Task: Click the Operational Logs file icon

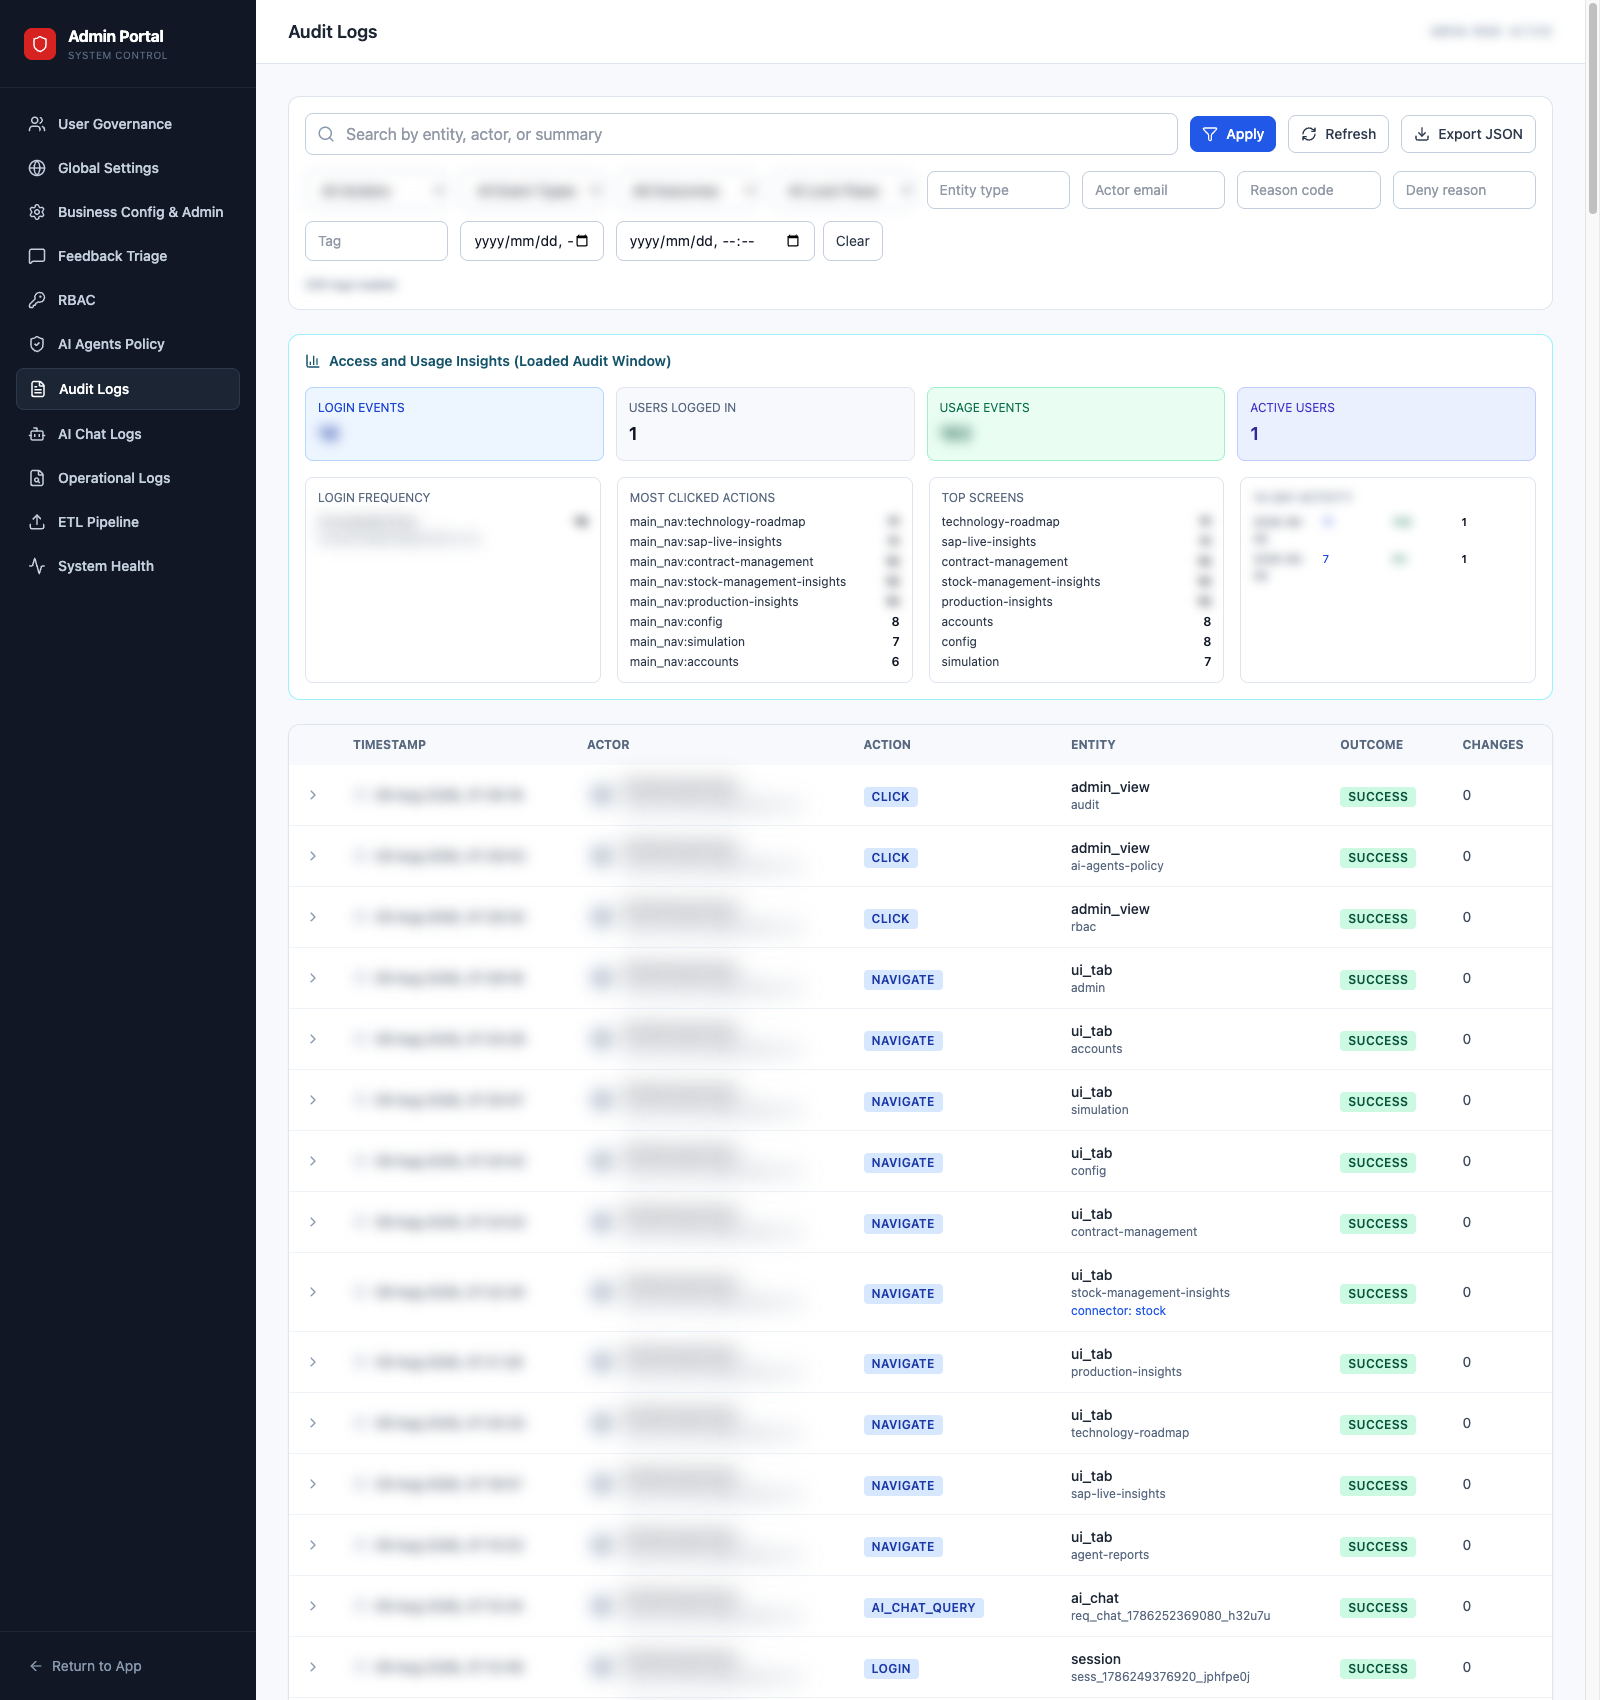Action: 37,478
